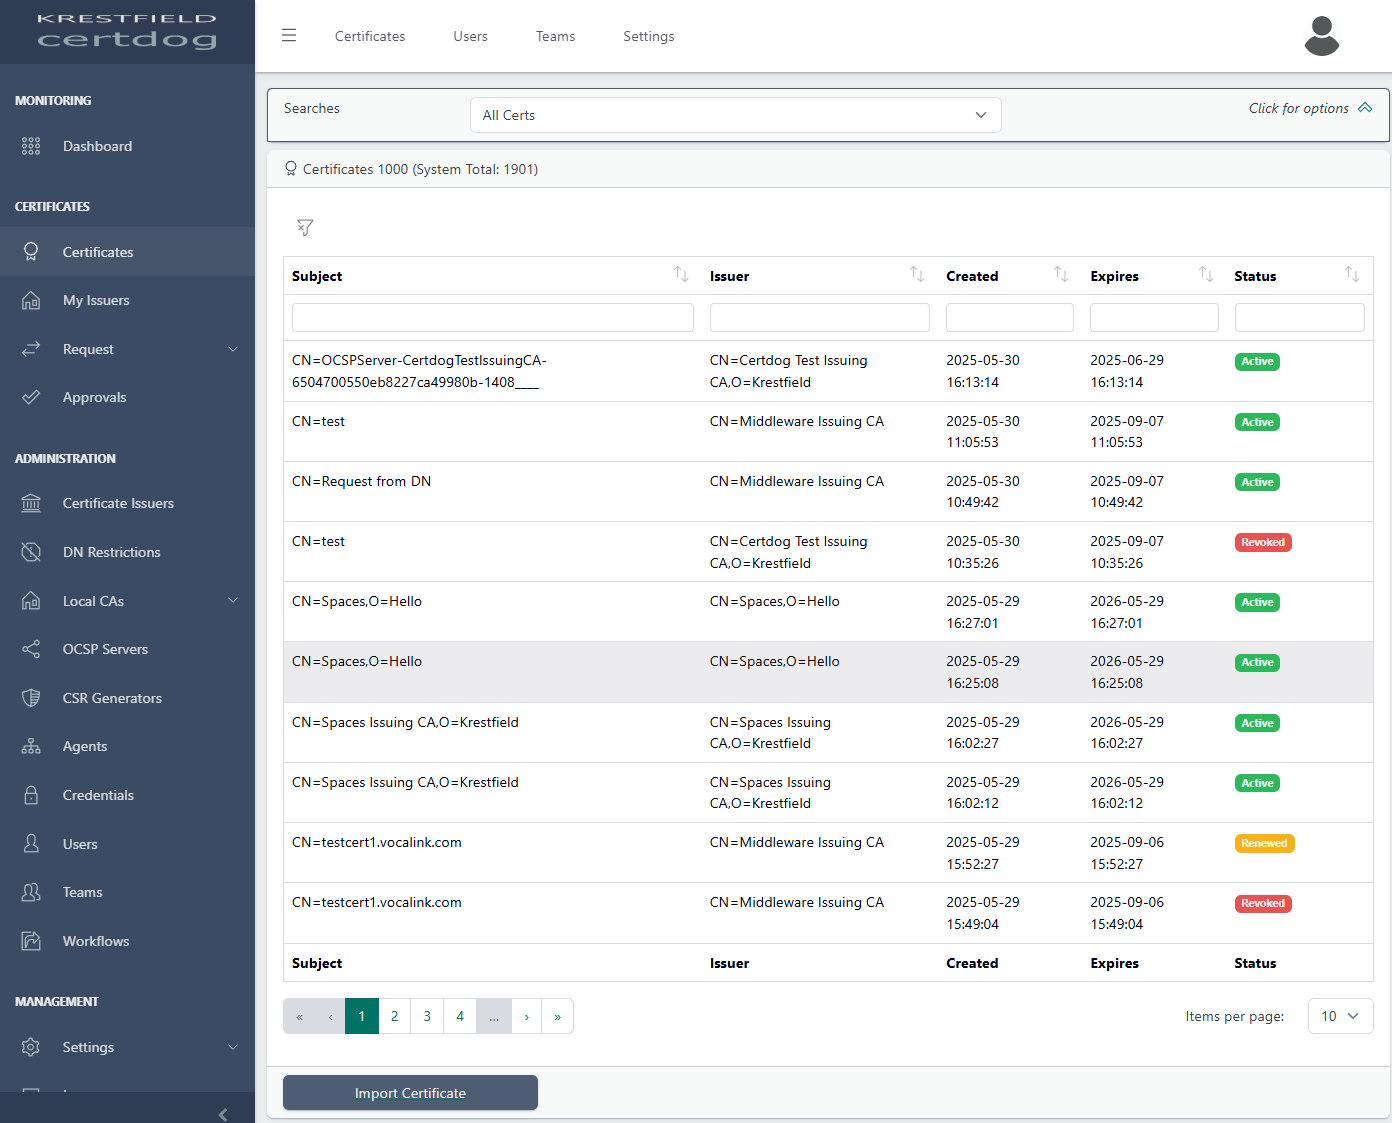Clear table filters with funnel icon

coord(305,228)
